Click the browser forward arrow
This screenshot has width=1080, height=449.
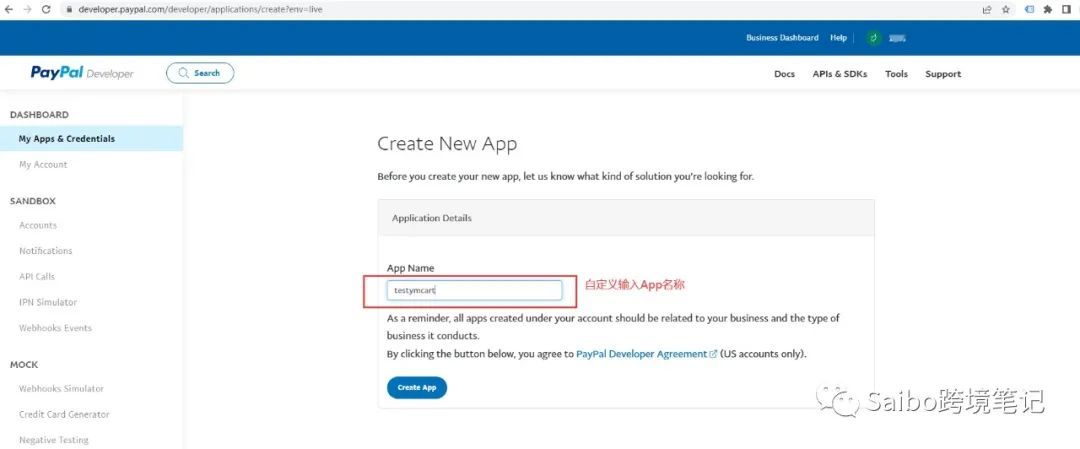point(28,10)
